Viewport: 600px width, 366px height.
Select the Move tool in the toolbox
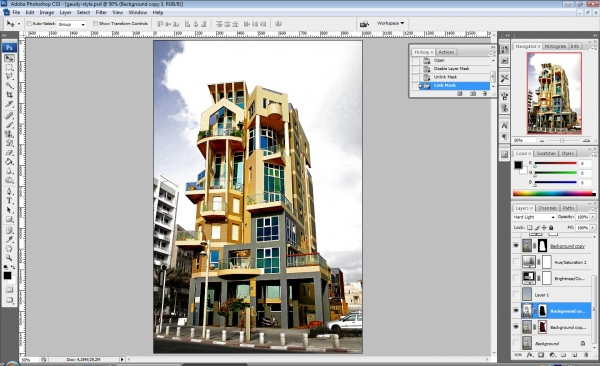[9, 58]
